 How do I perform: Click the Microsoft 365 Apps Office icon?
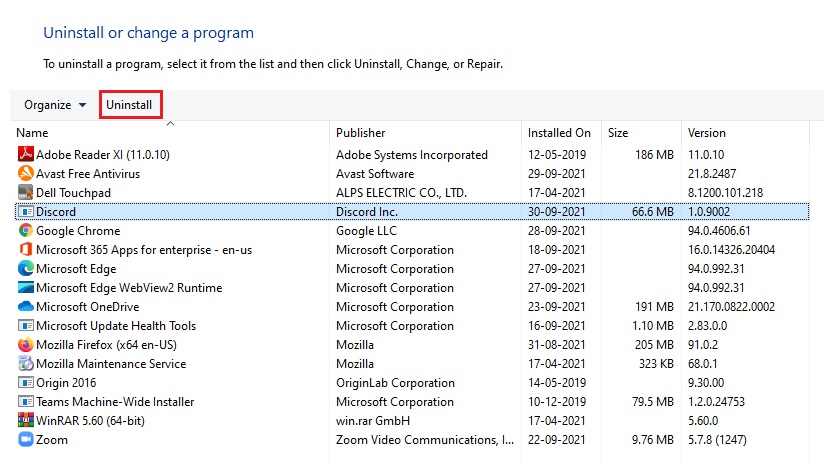click(x=25, y=250)
